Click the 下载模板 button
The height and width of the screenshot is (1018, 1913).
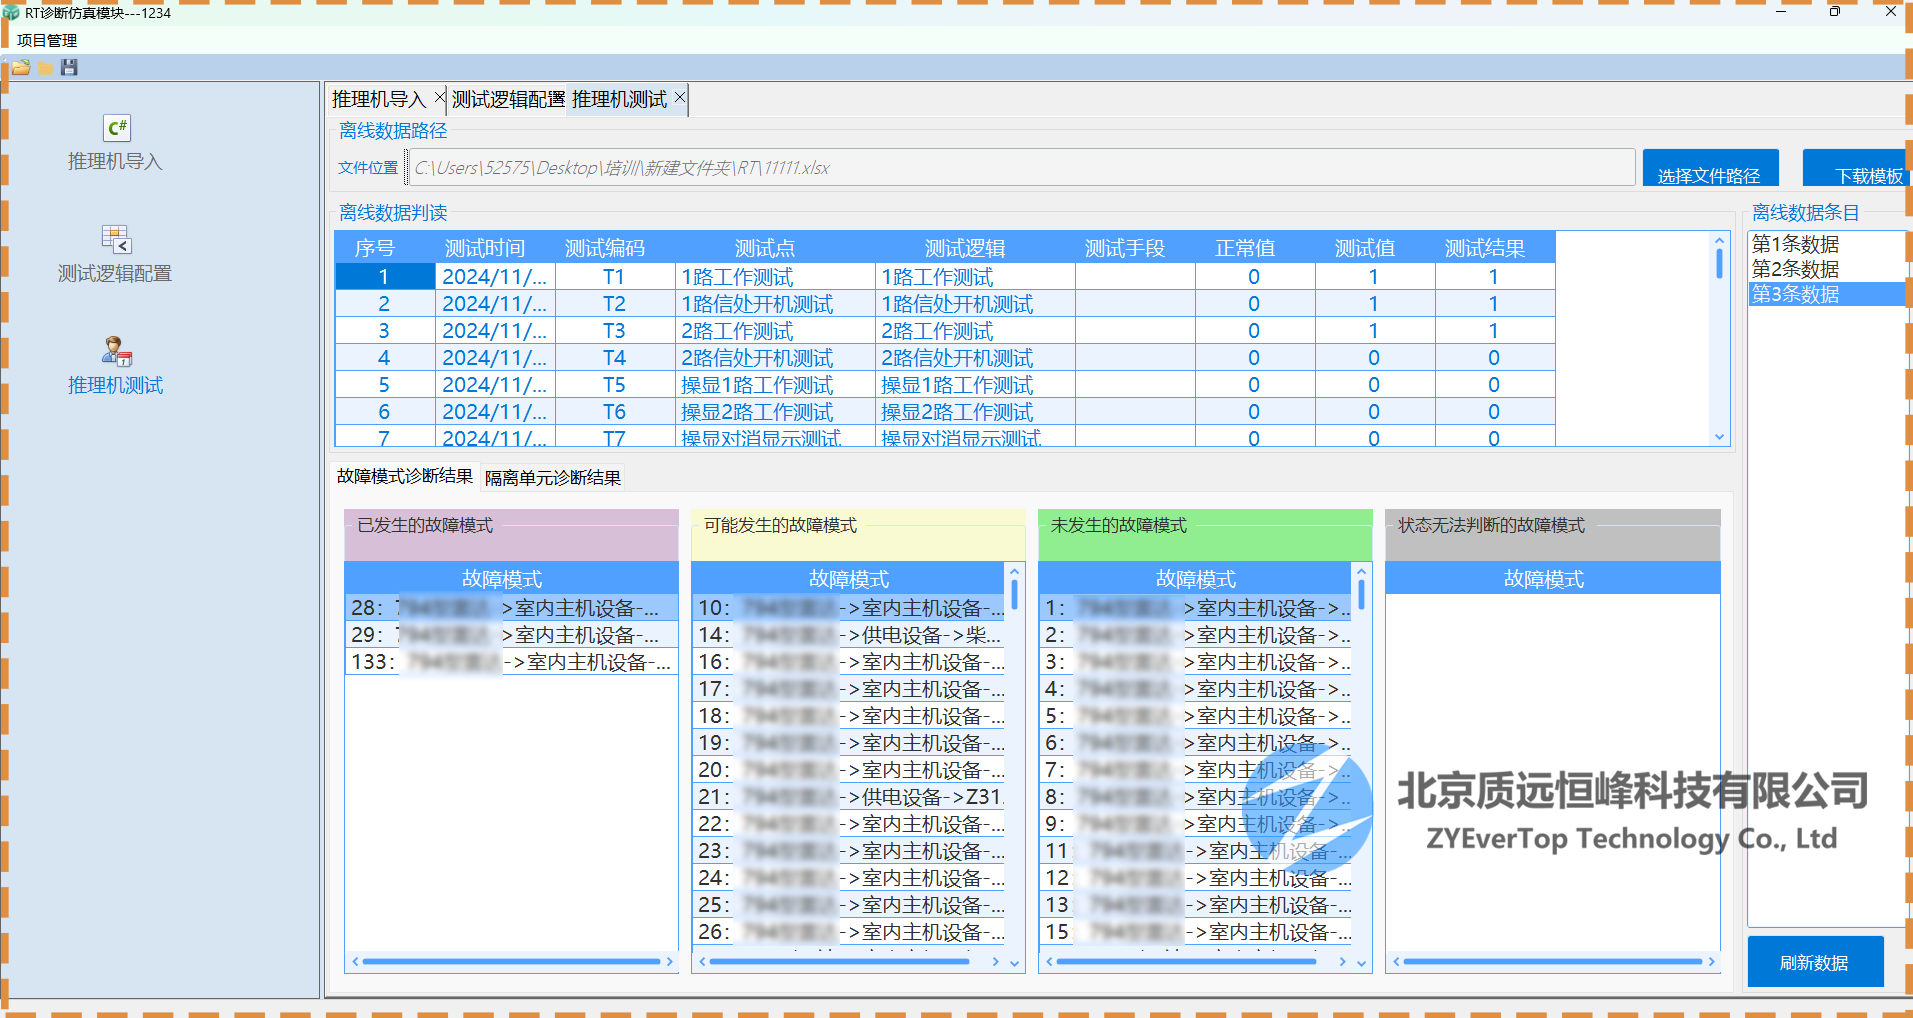click(x=1857, y=168)
